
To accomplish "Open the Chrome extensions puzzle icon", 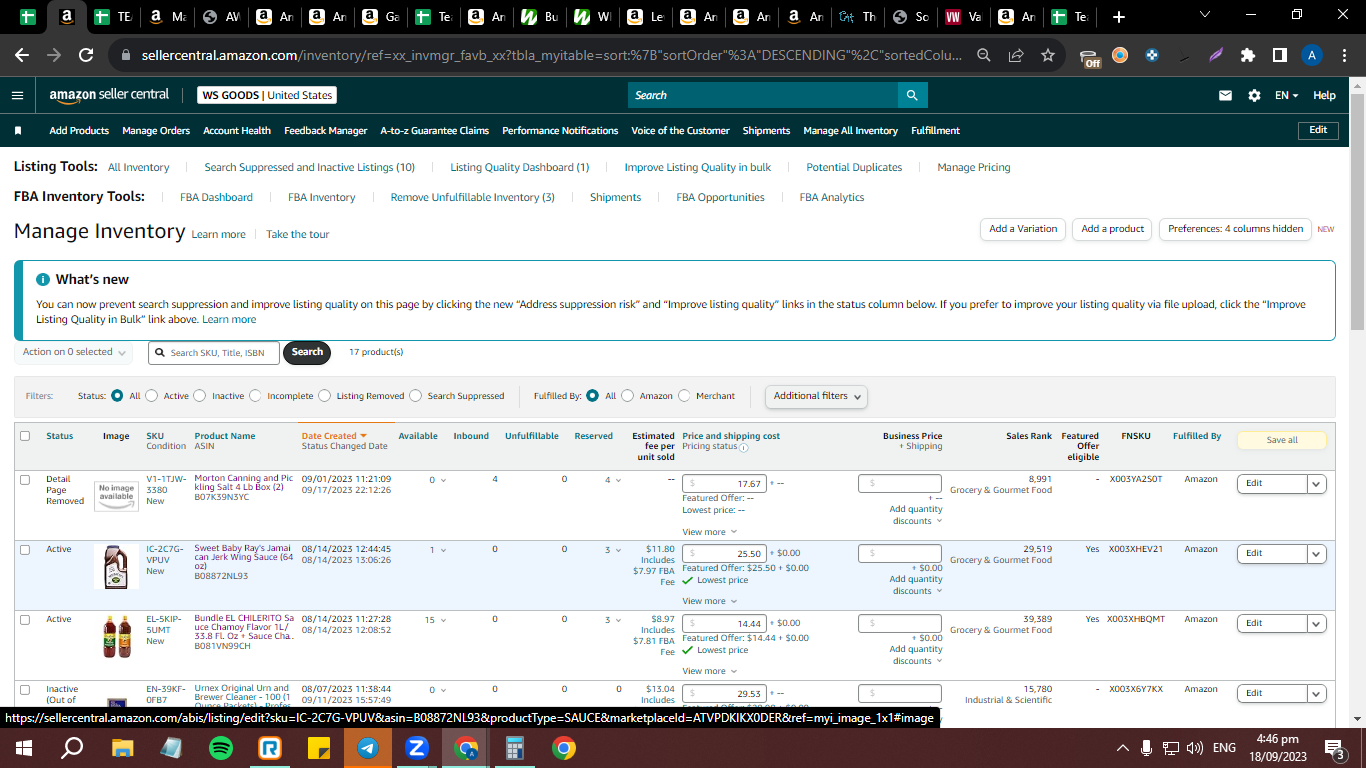I will pos(1248,56).
